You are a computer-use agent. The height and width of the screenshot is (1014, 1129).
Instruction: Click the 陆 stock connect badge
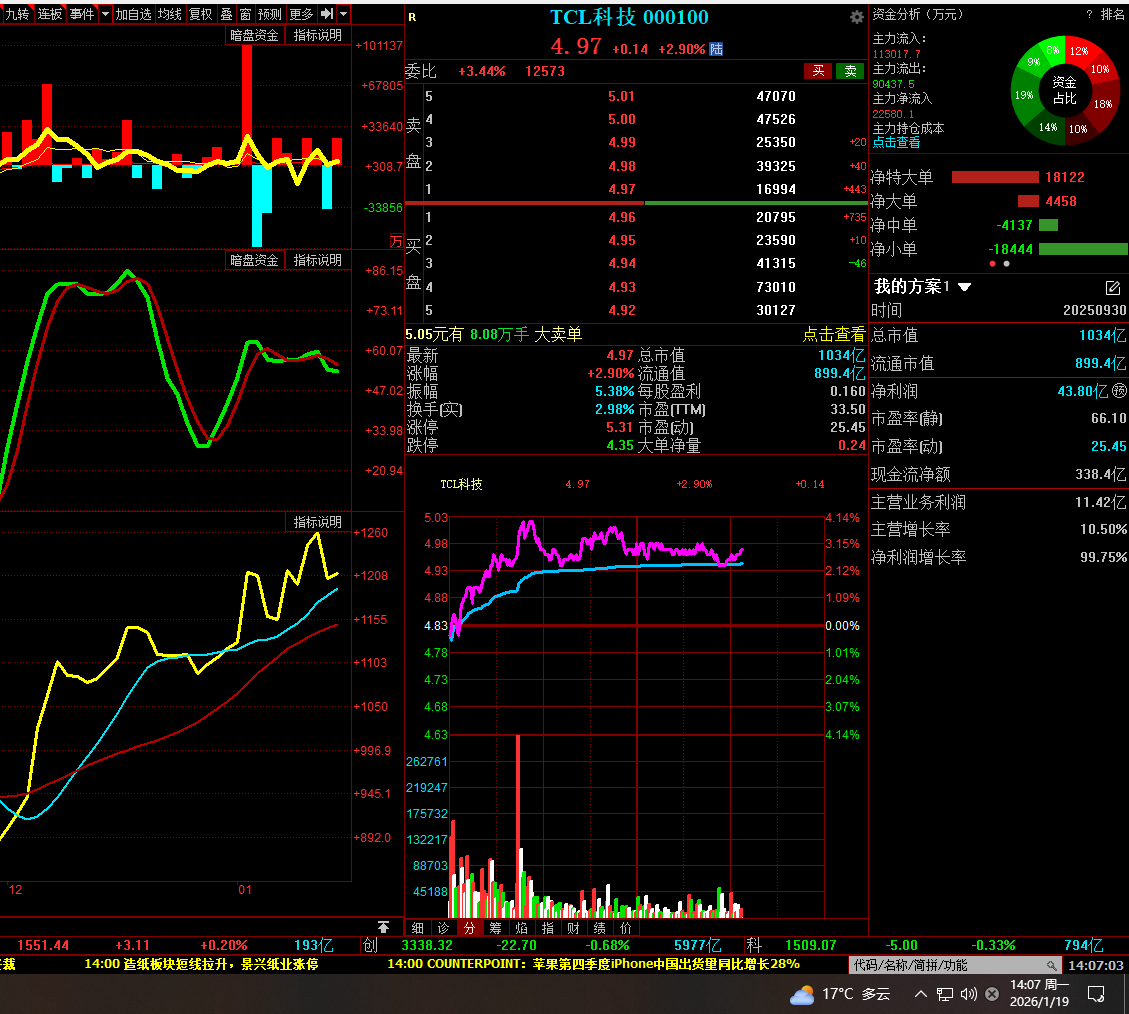click(x=716, y=49)
